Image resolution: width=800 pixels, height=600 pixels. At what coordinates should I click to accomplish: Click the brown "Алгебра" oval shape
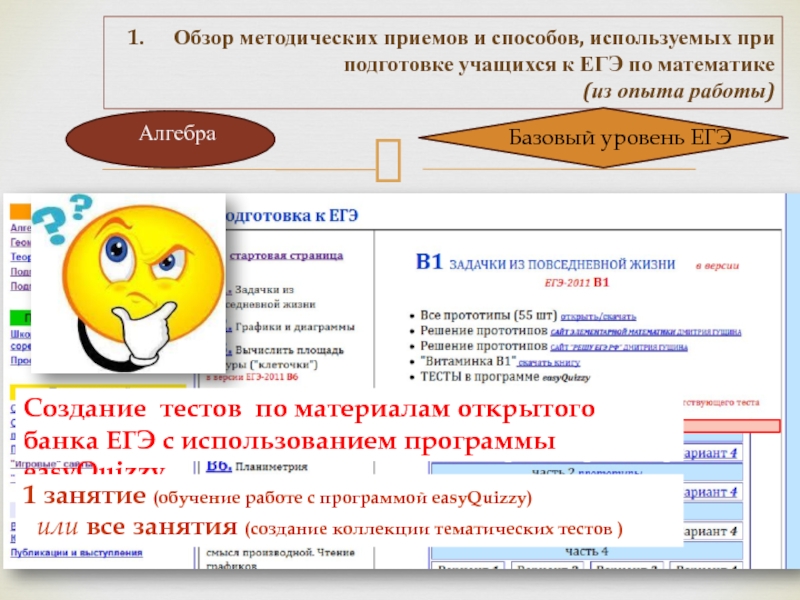[170, 139]
